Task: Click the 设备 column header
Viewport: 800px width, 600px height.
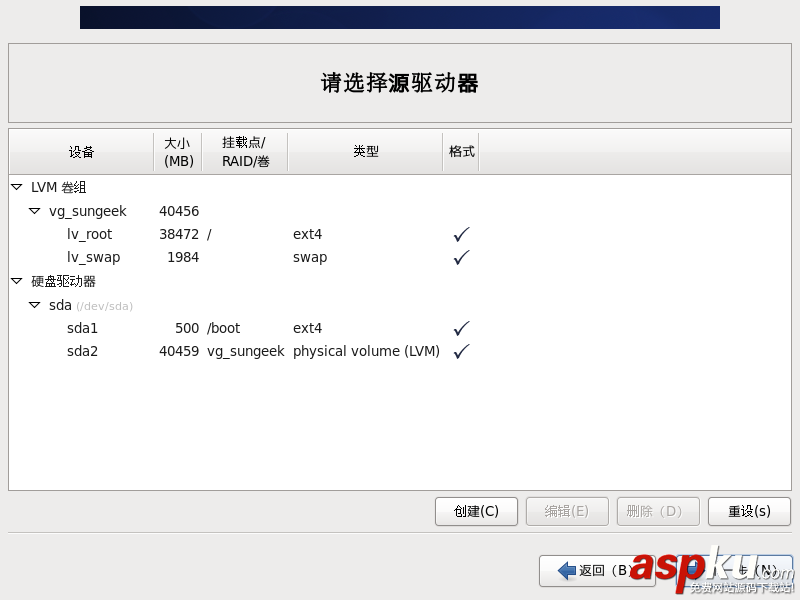Action: point(82,151)
